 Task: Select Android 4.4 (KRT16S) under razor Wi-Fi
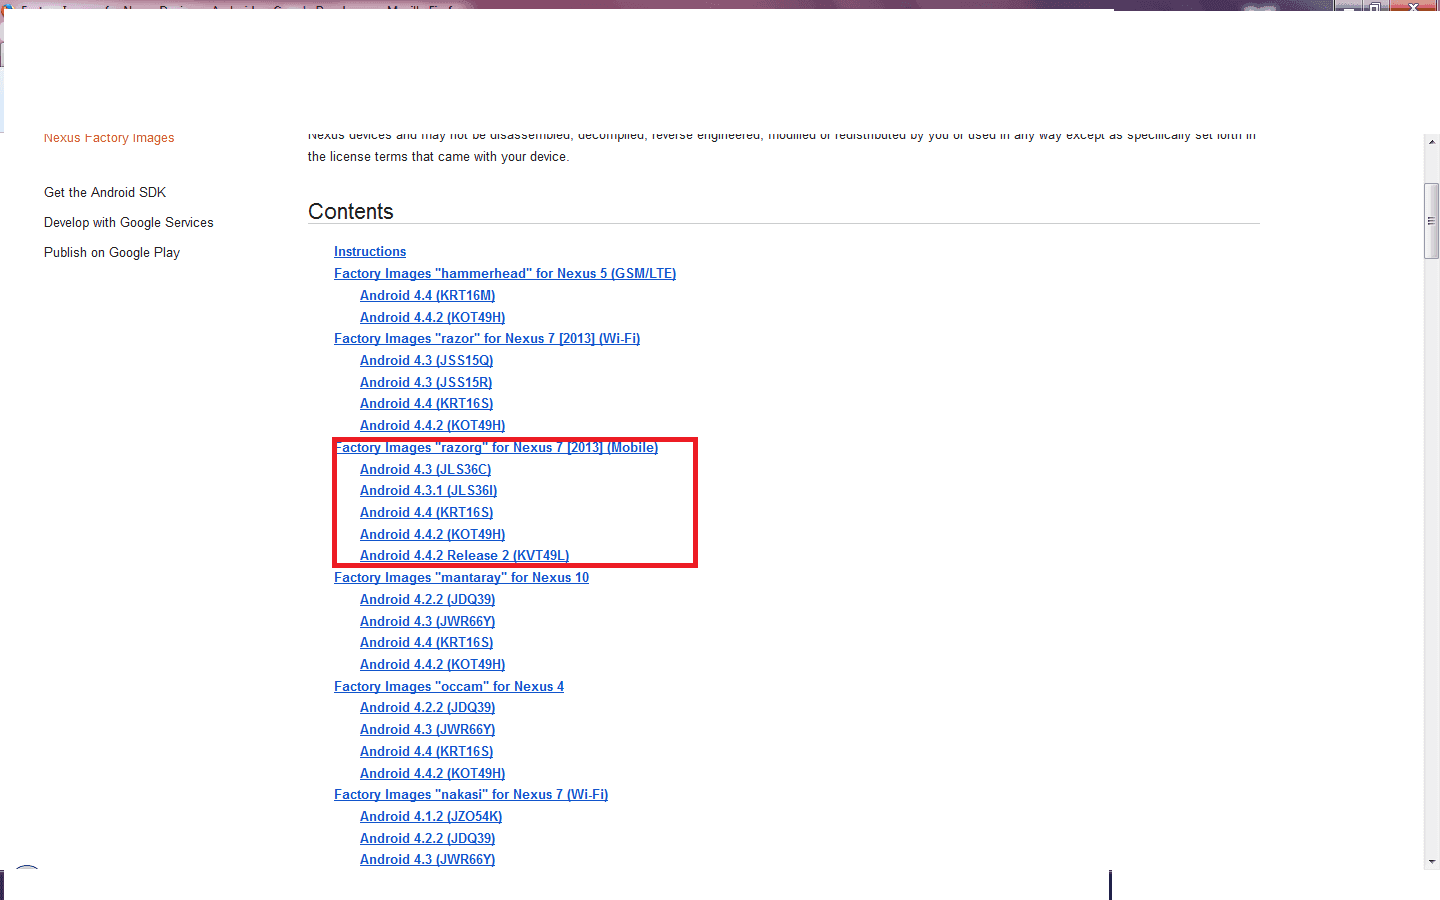427,404
